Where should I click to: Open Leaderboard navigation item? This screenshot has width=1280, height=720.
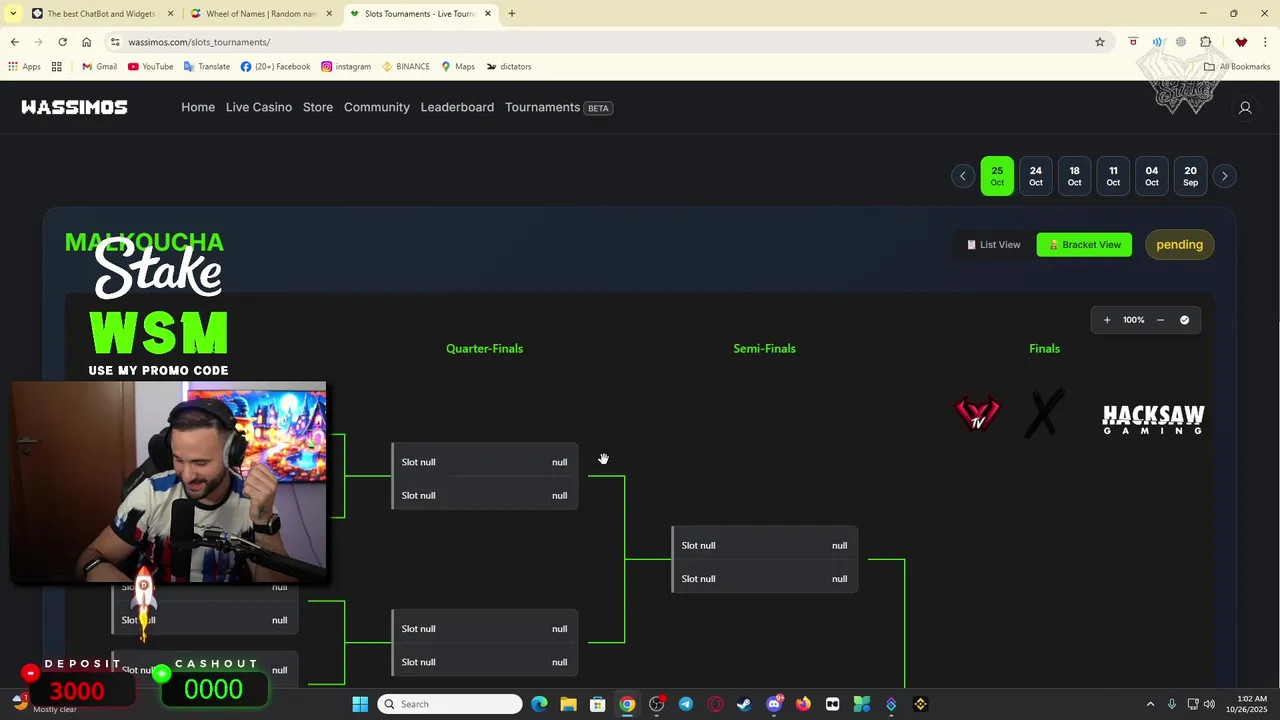tap(457, 107)
